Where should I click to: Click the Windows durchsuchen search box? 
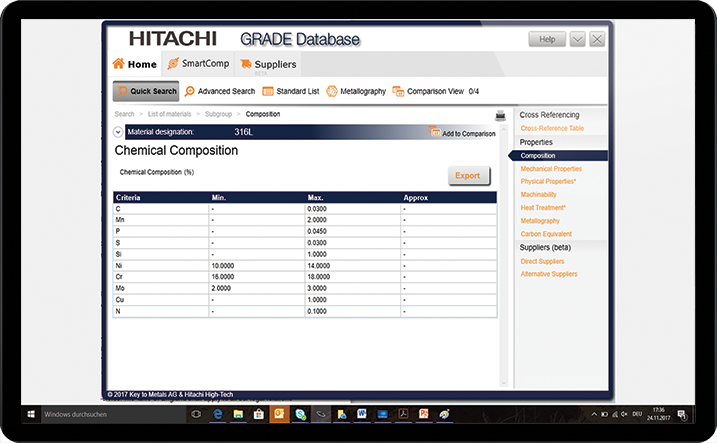[x=113, y=414]
